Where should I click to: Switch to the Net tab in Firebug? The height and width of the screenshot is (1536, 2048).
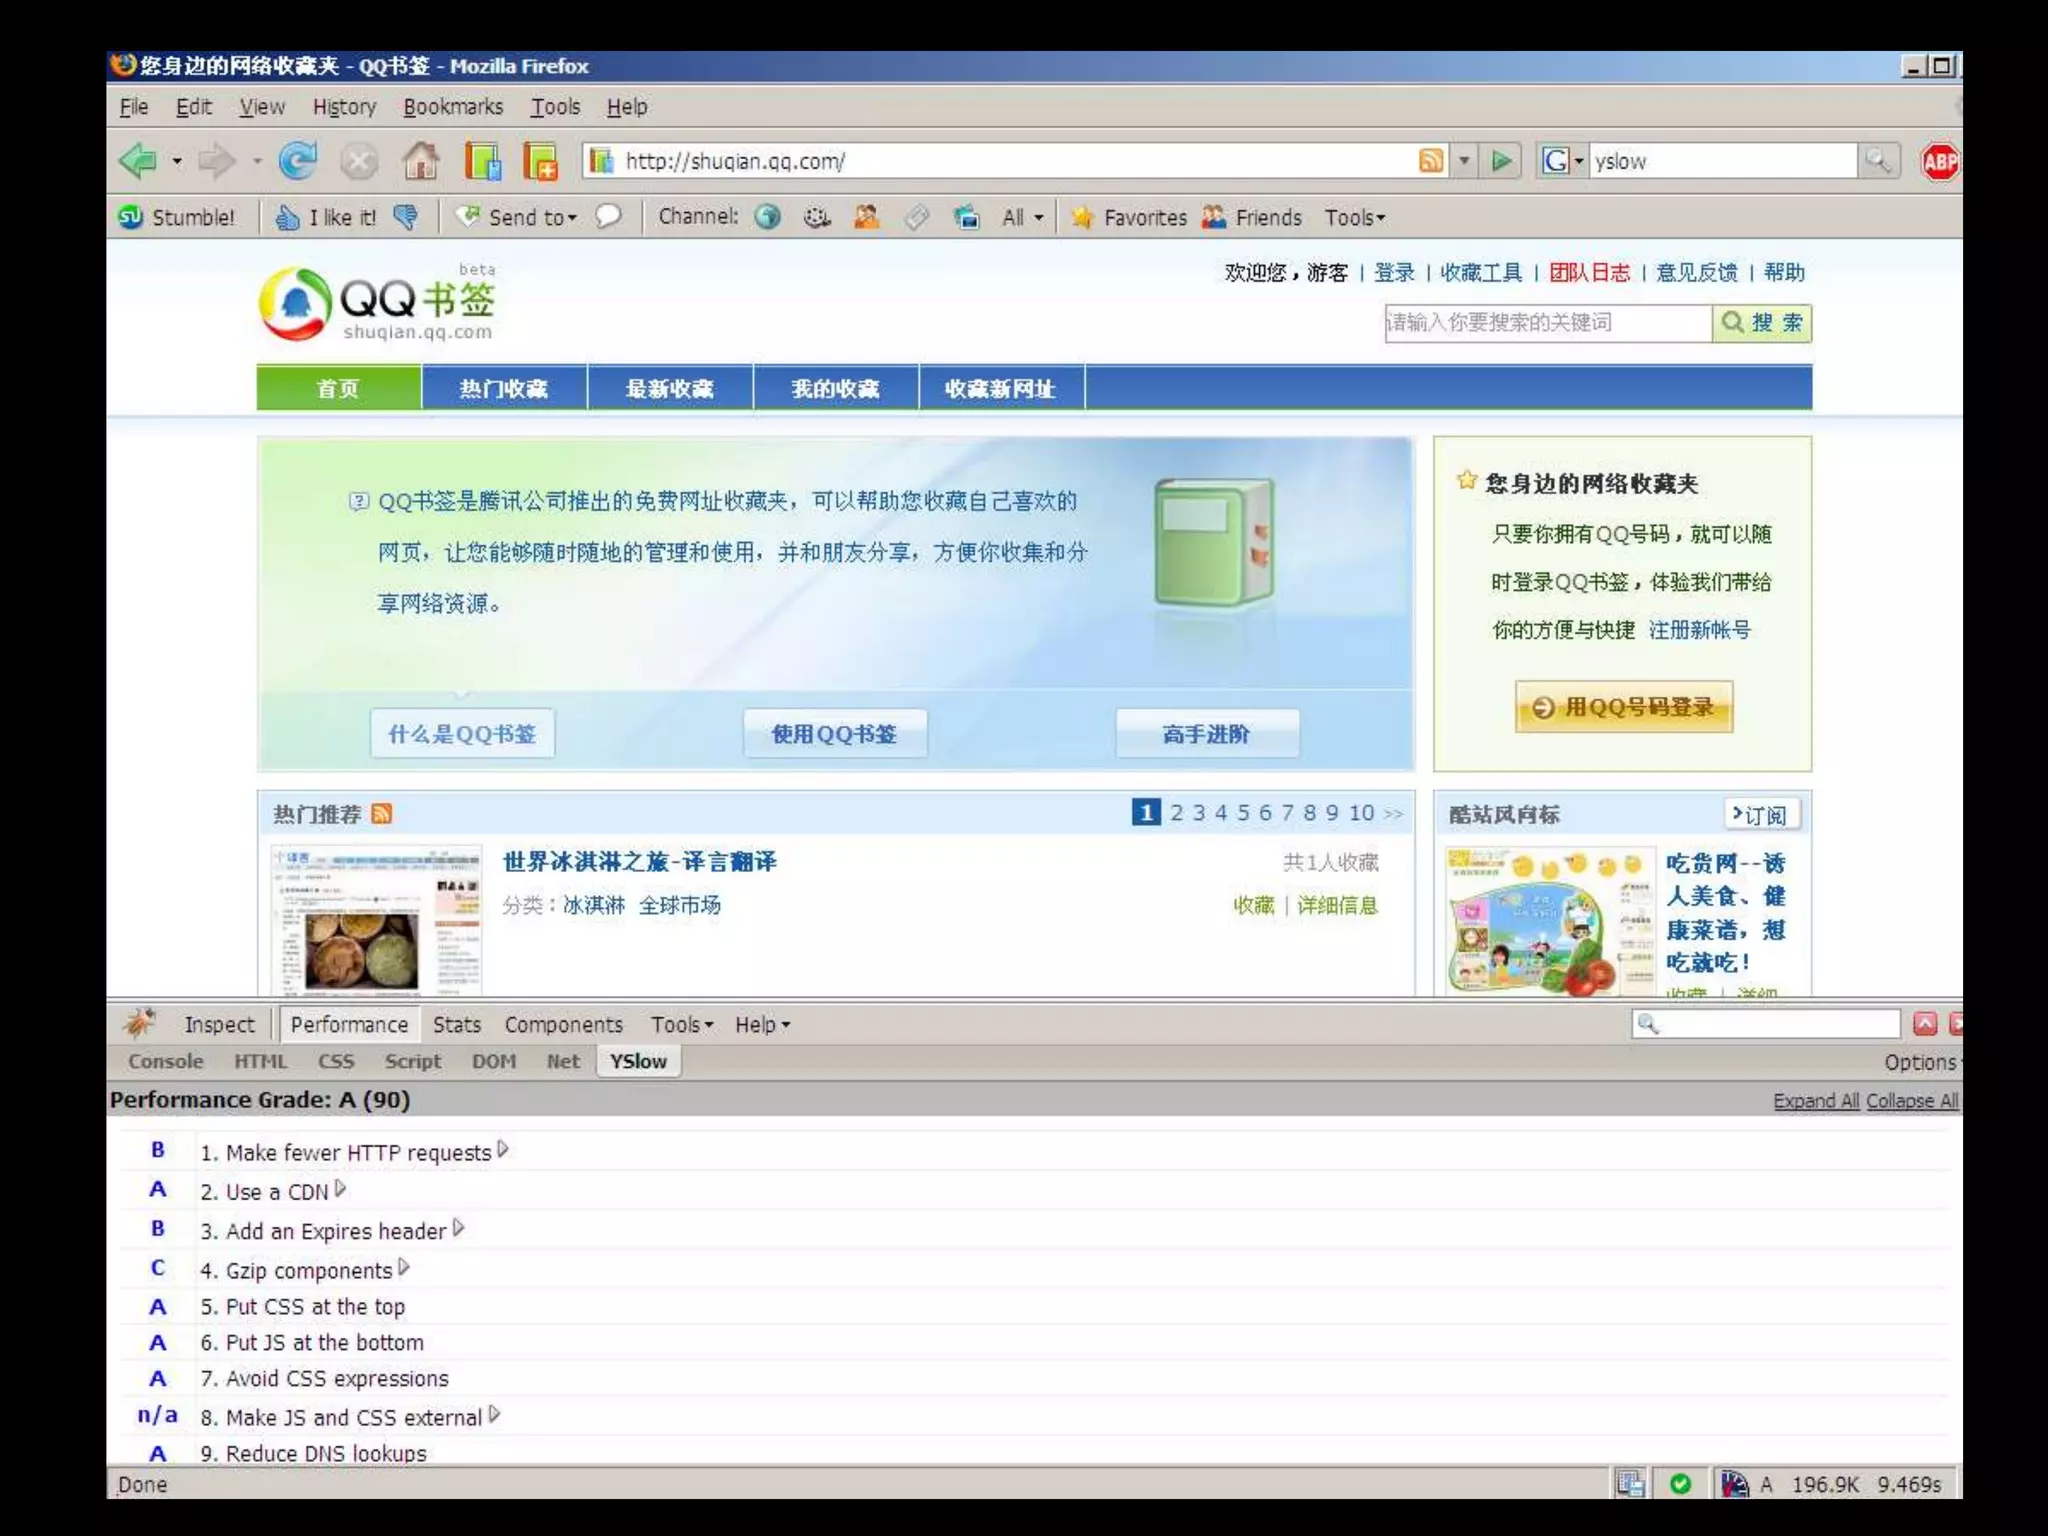[x=563, y=1061]
